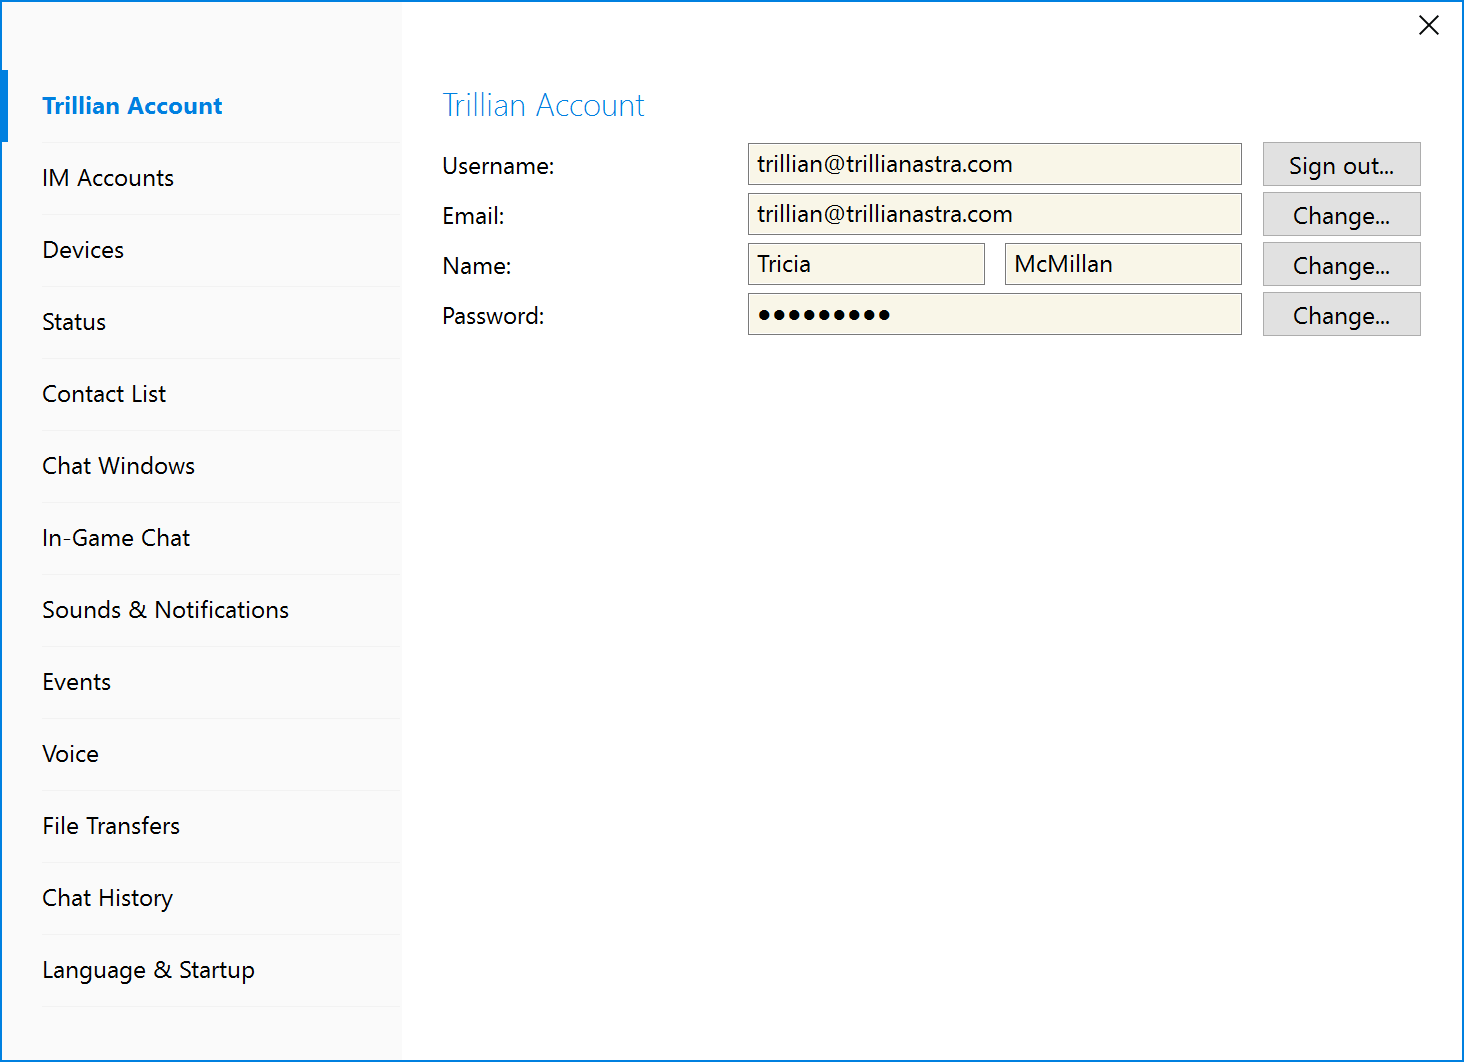
Task: Click Change next to the Email field
Action: [x=1341, y=215]
